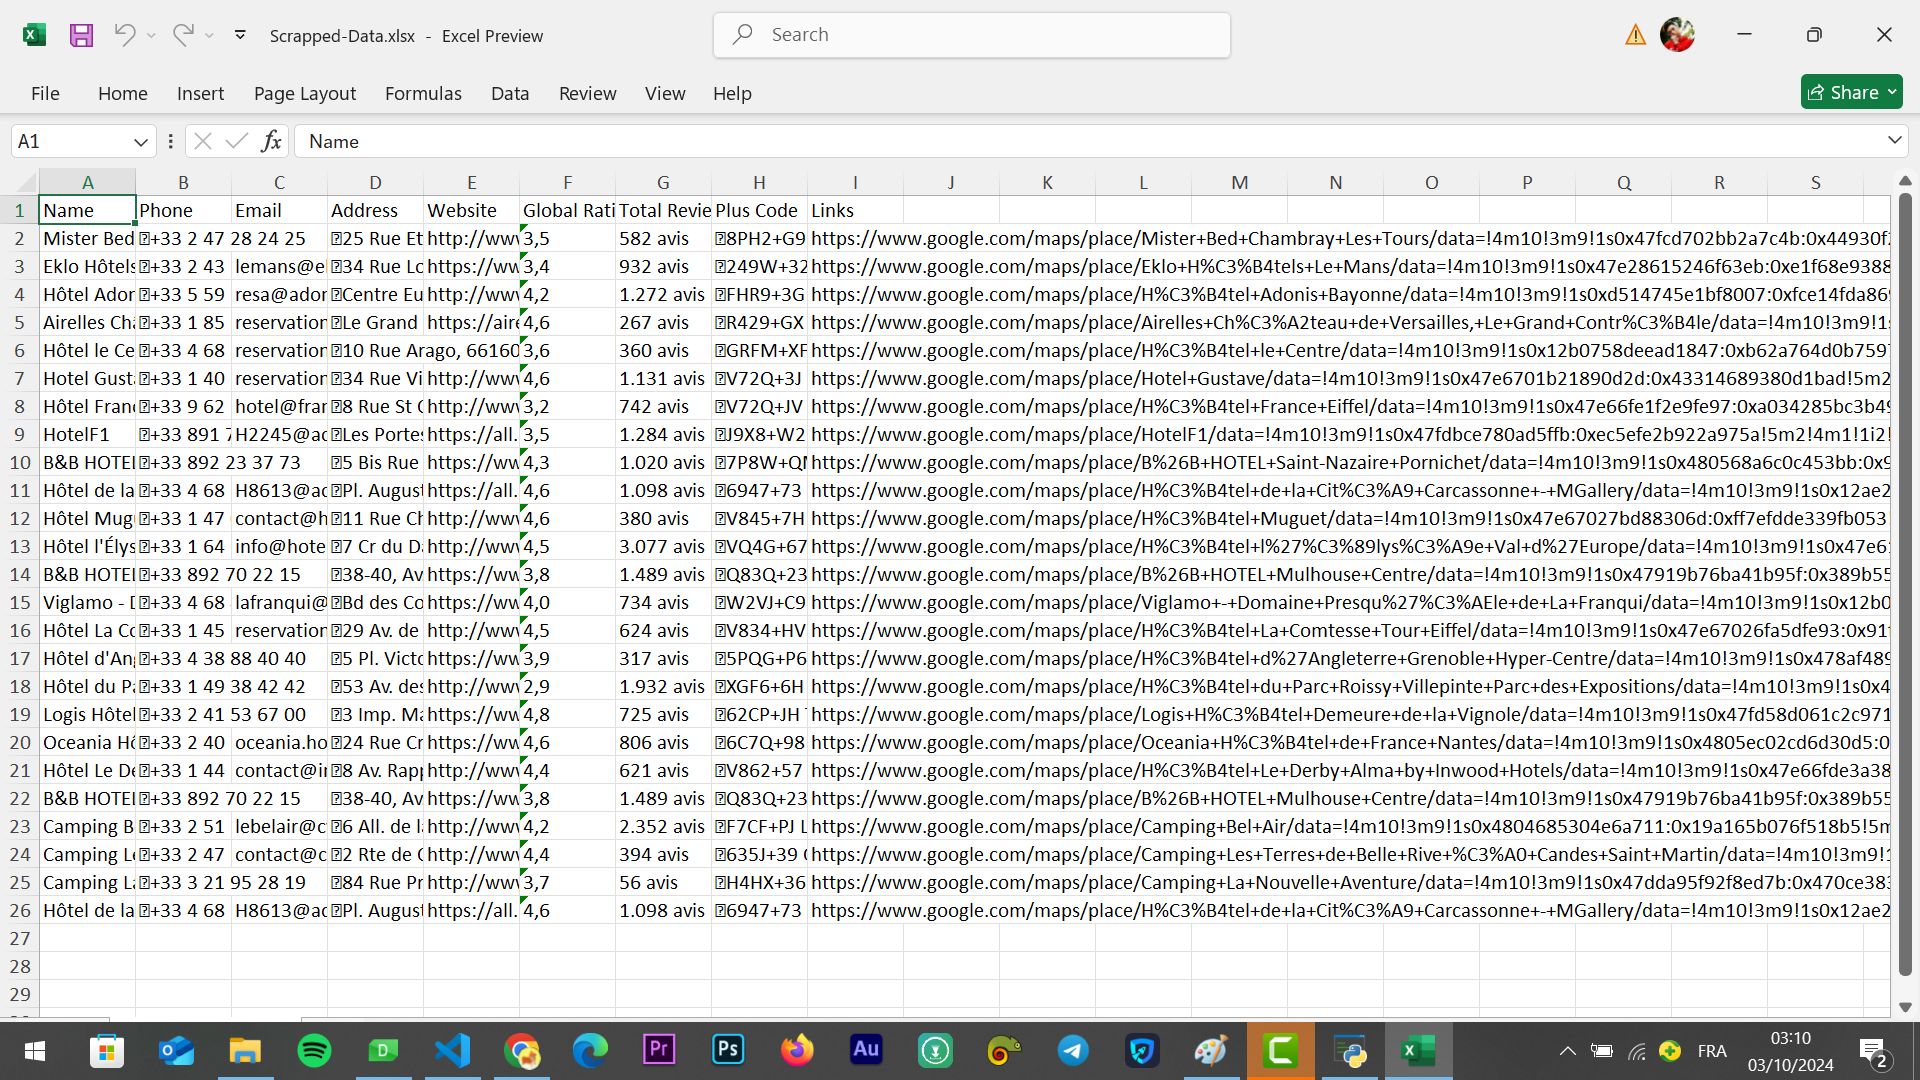Select the cell containing 'Global Rati'
The image size is (1920, 1080).
pos(567,211)
